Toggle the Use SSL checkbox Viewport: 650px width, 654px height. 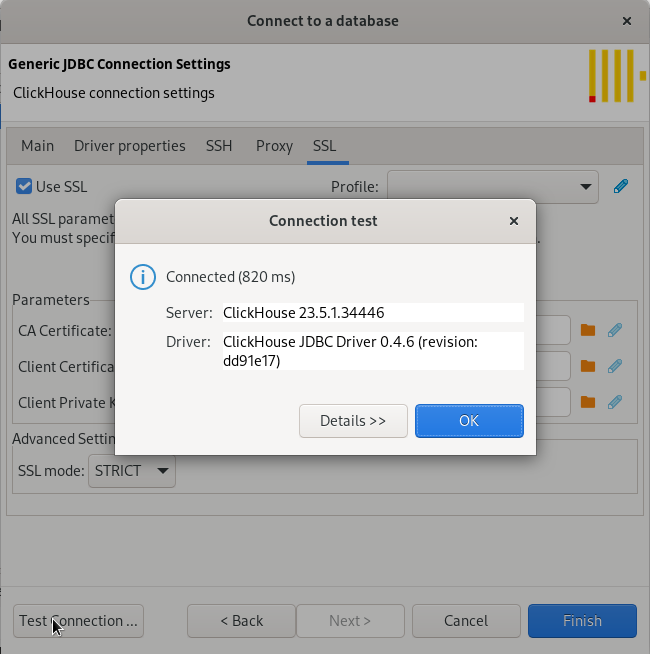[25, 186]
